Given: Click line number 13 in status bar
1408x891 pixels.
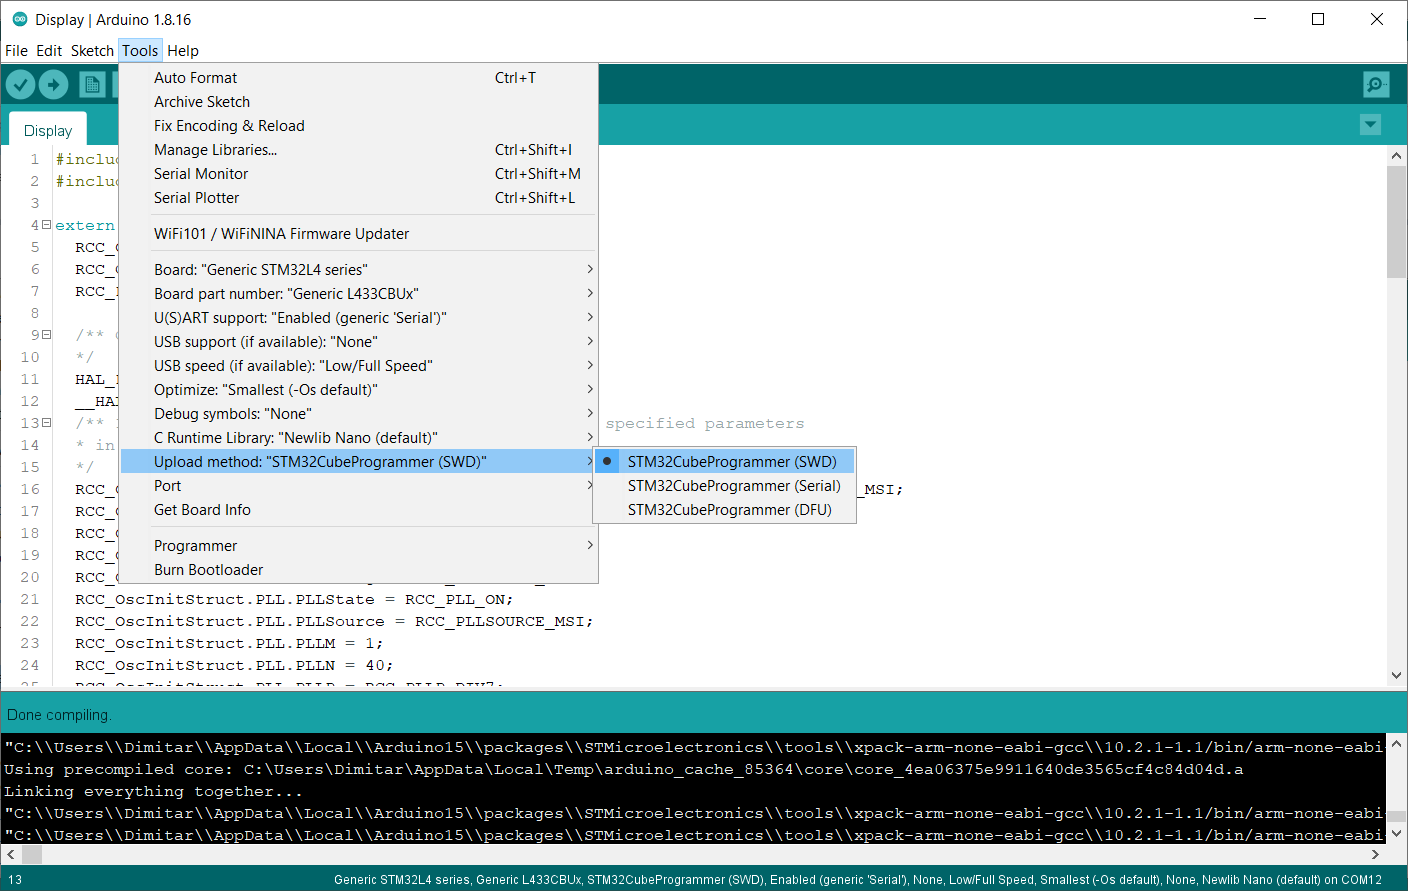Looking at the screenshot, I should click(15, 880).
